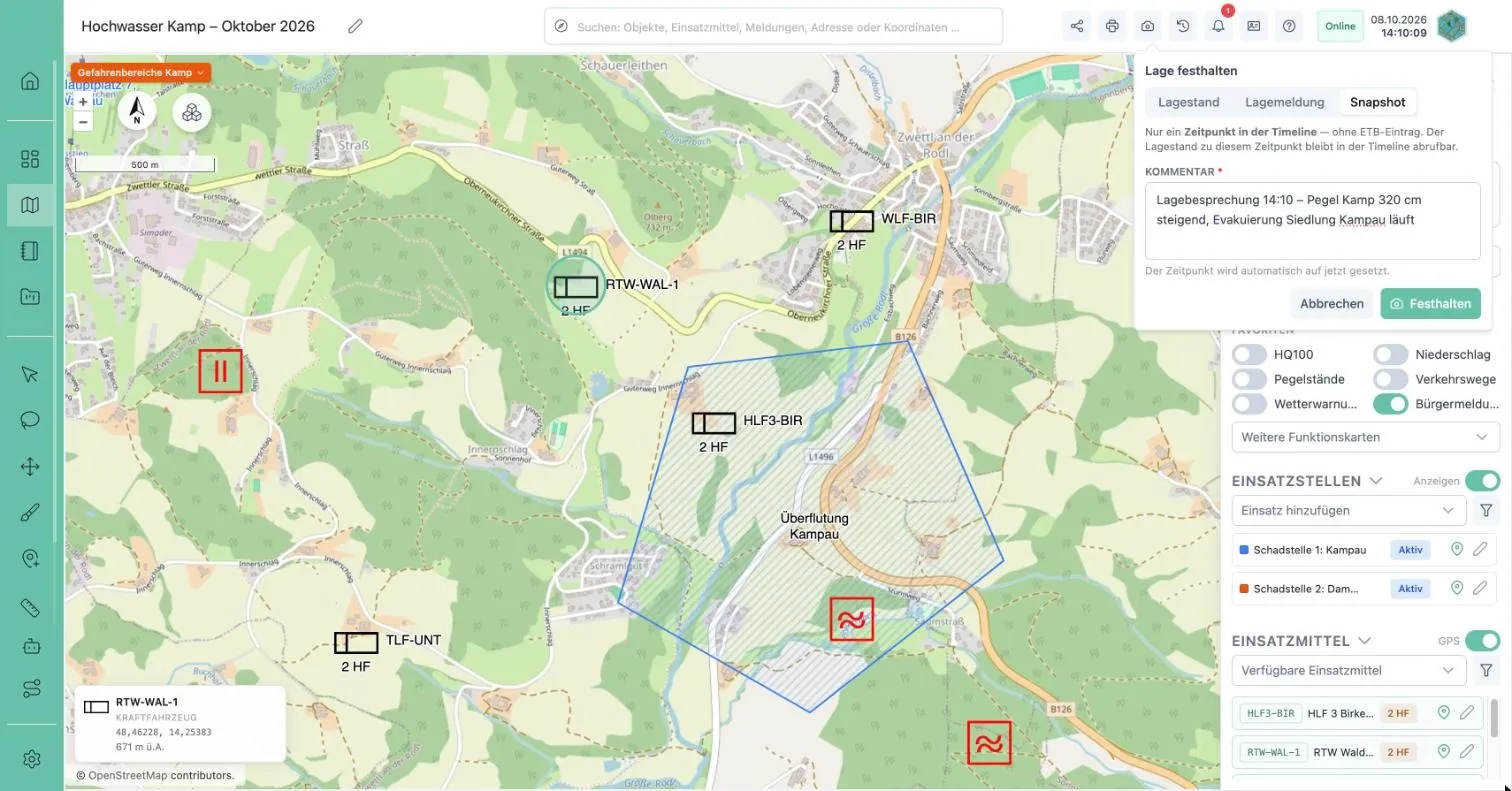This screenshot has width=1512, height=791.
Task: Click the map layers cube button
Action: (192, 112)
